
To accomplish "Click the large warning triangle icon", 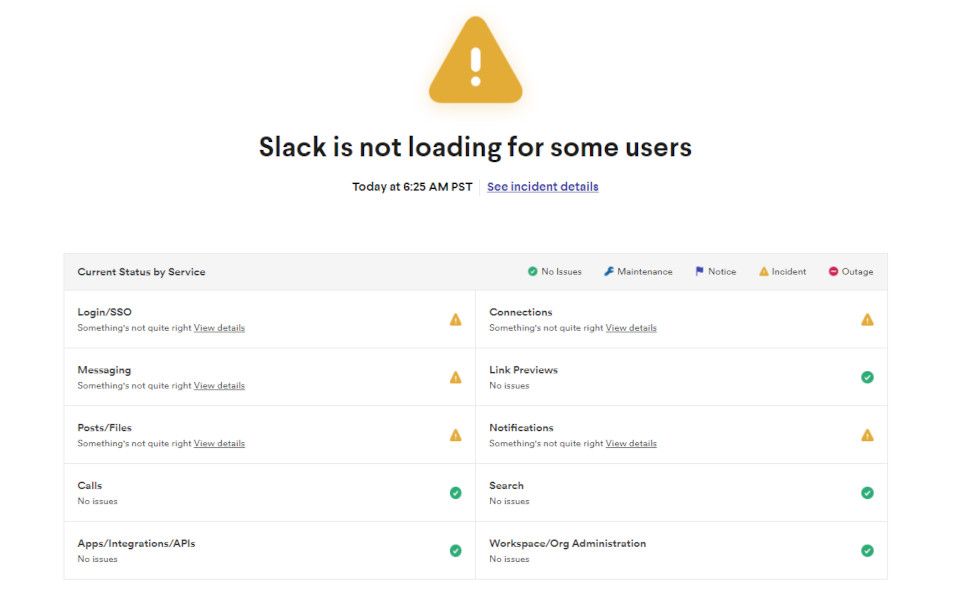I will (475, 60).
